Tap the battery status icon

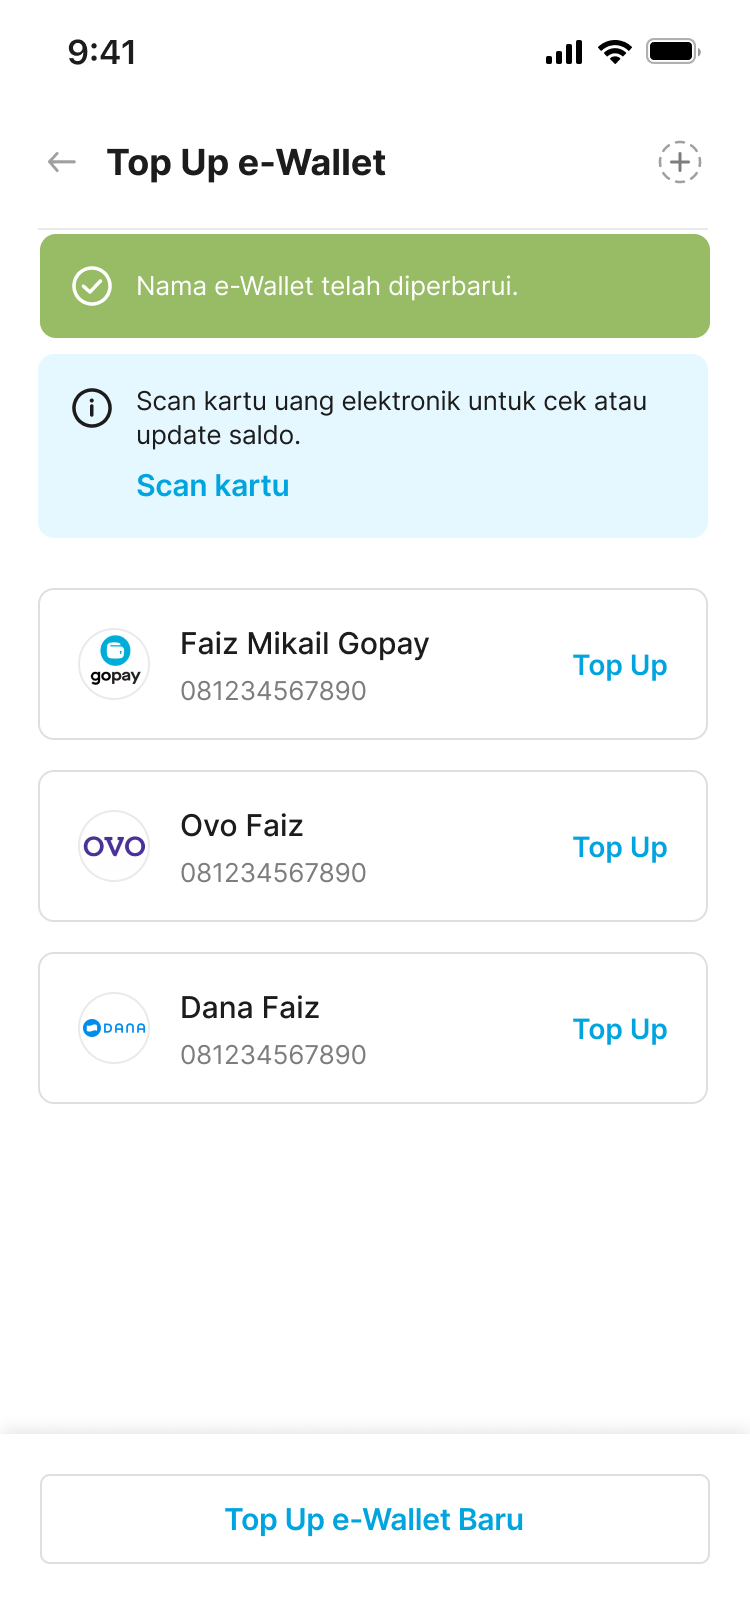[x=673, y=52]
